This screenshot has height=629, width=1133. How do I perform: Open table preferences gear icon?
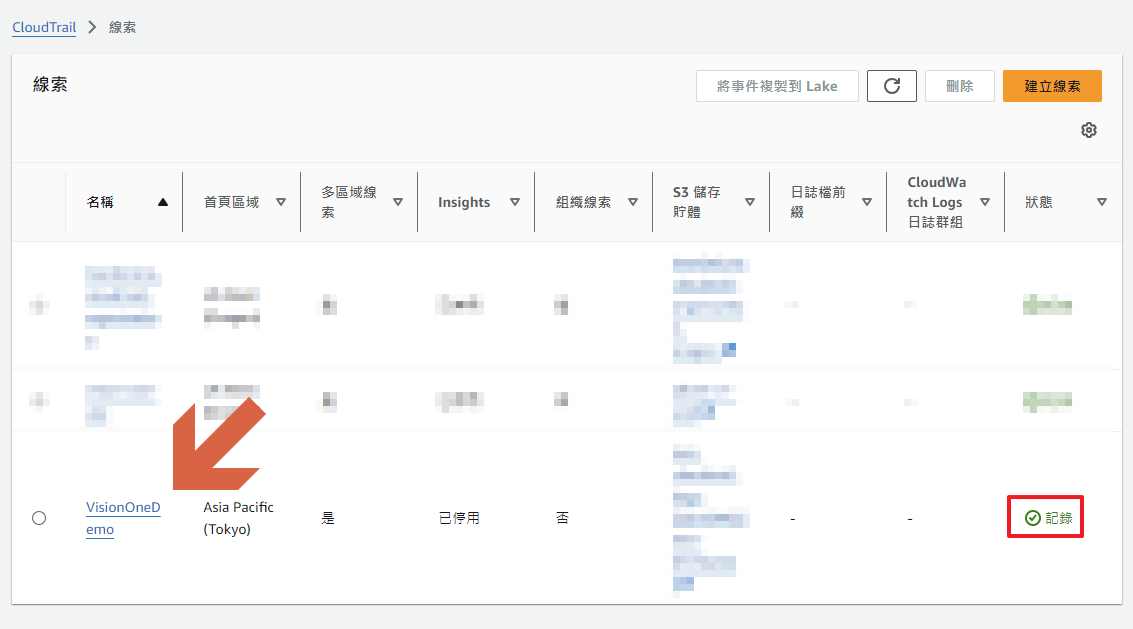tap(1089, 130)
